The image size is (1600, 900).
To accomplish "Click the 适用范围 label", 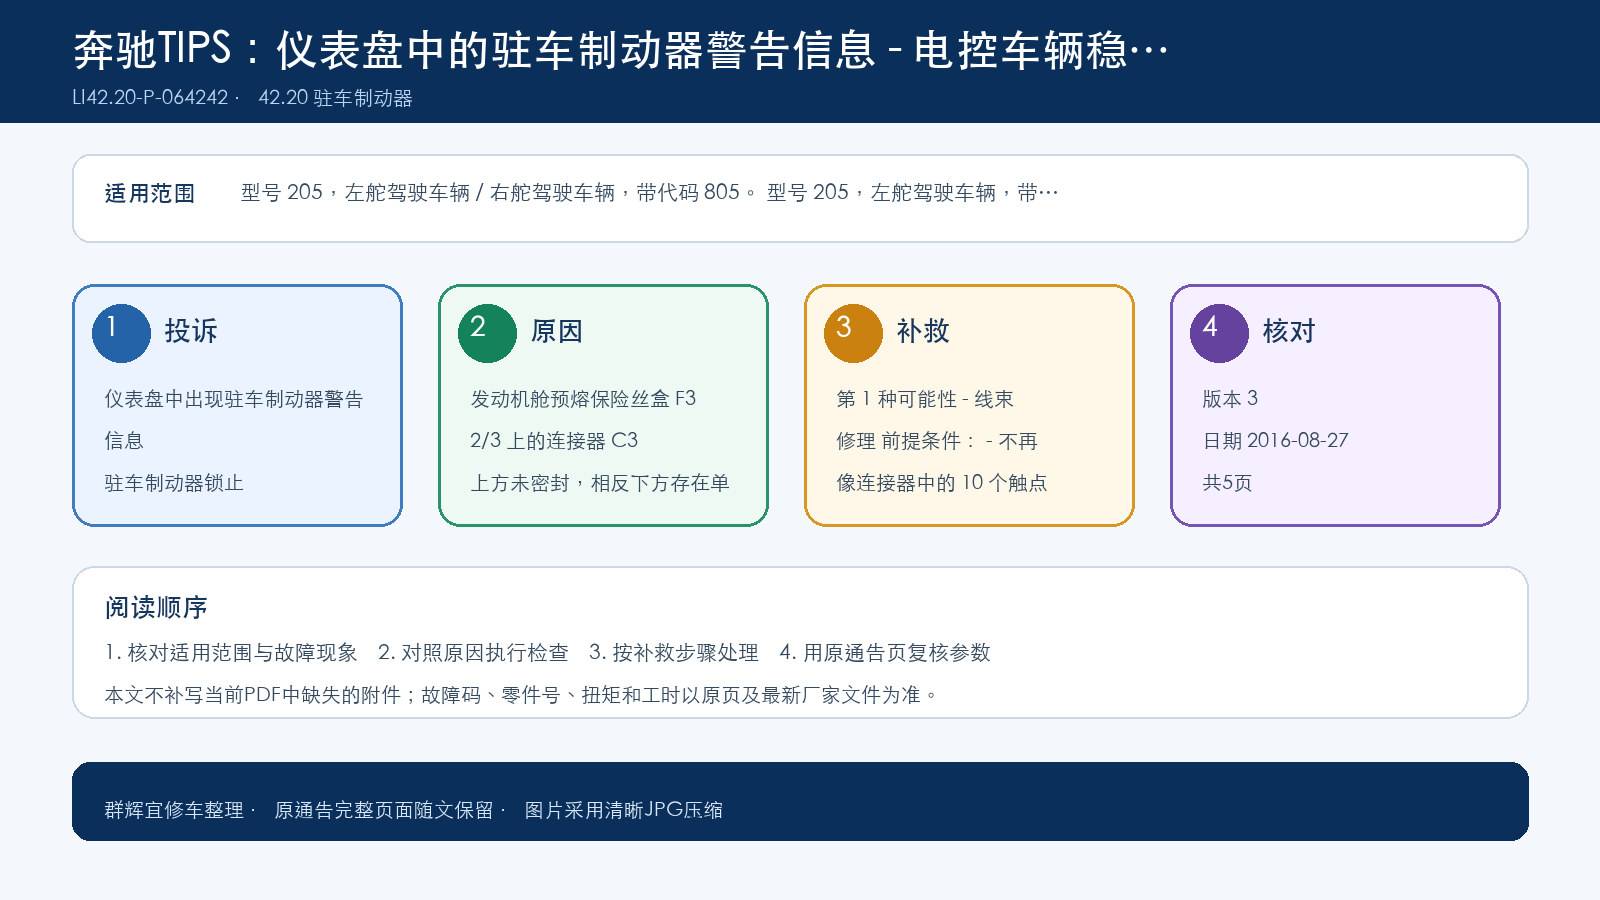I will tap(150, 193).
